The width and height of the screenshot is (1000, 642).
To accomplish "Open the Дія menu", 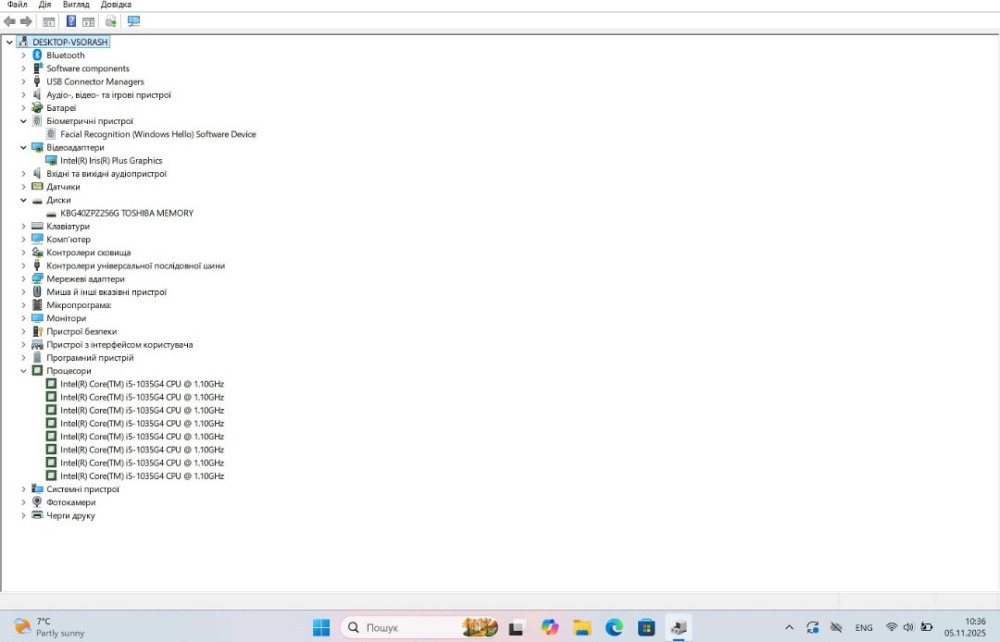I will (x=45, y=5).
